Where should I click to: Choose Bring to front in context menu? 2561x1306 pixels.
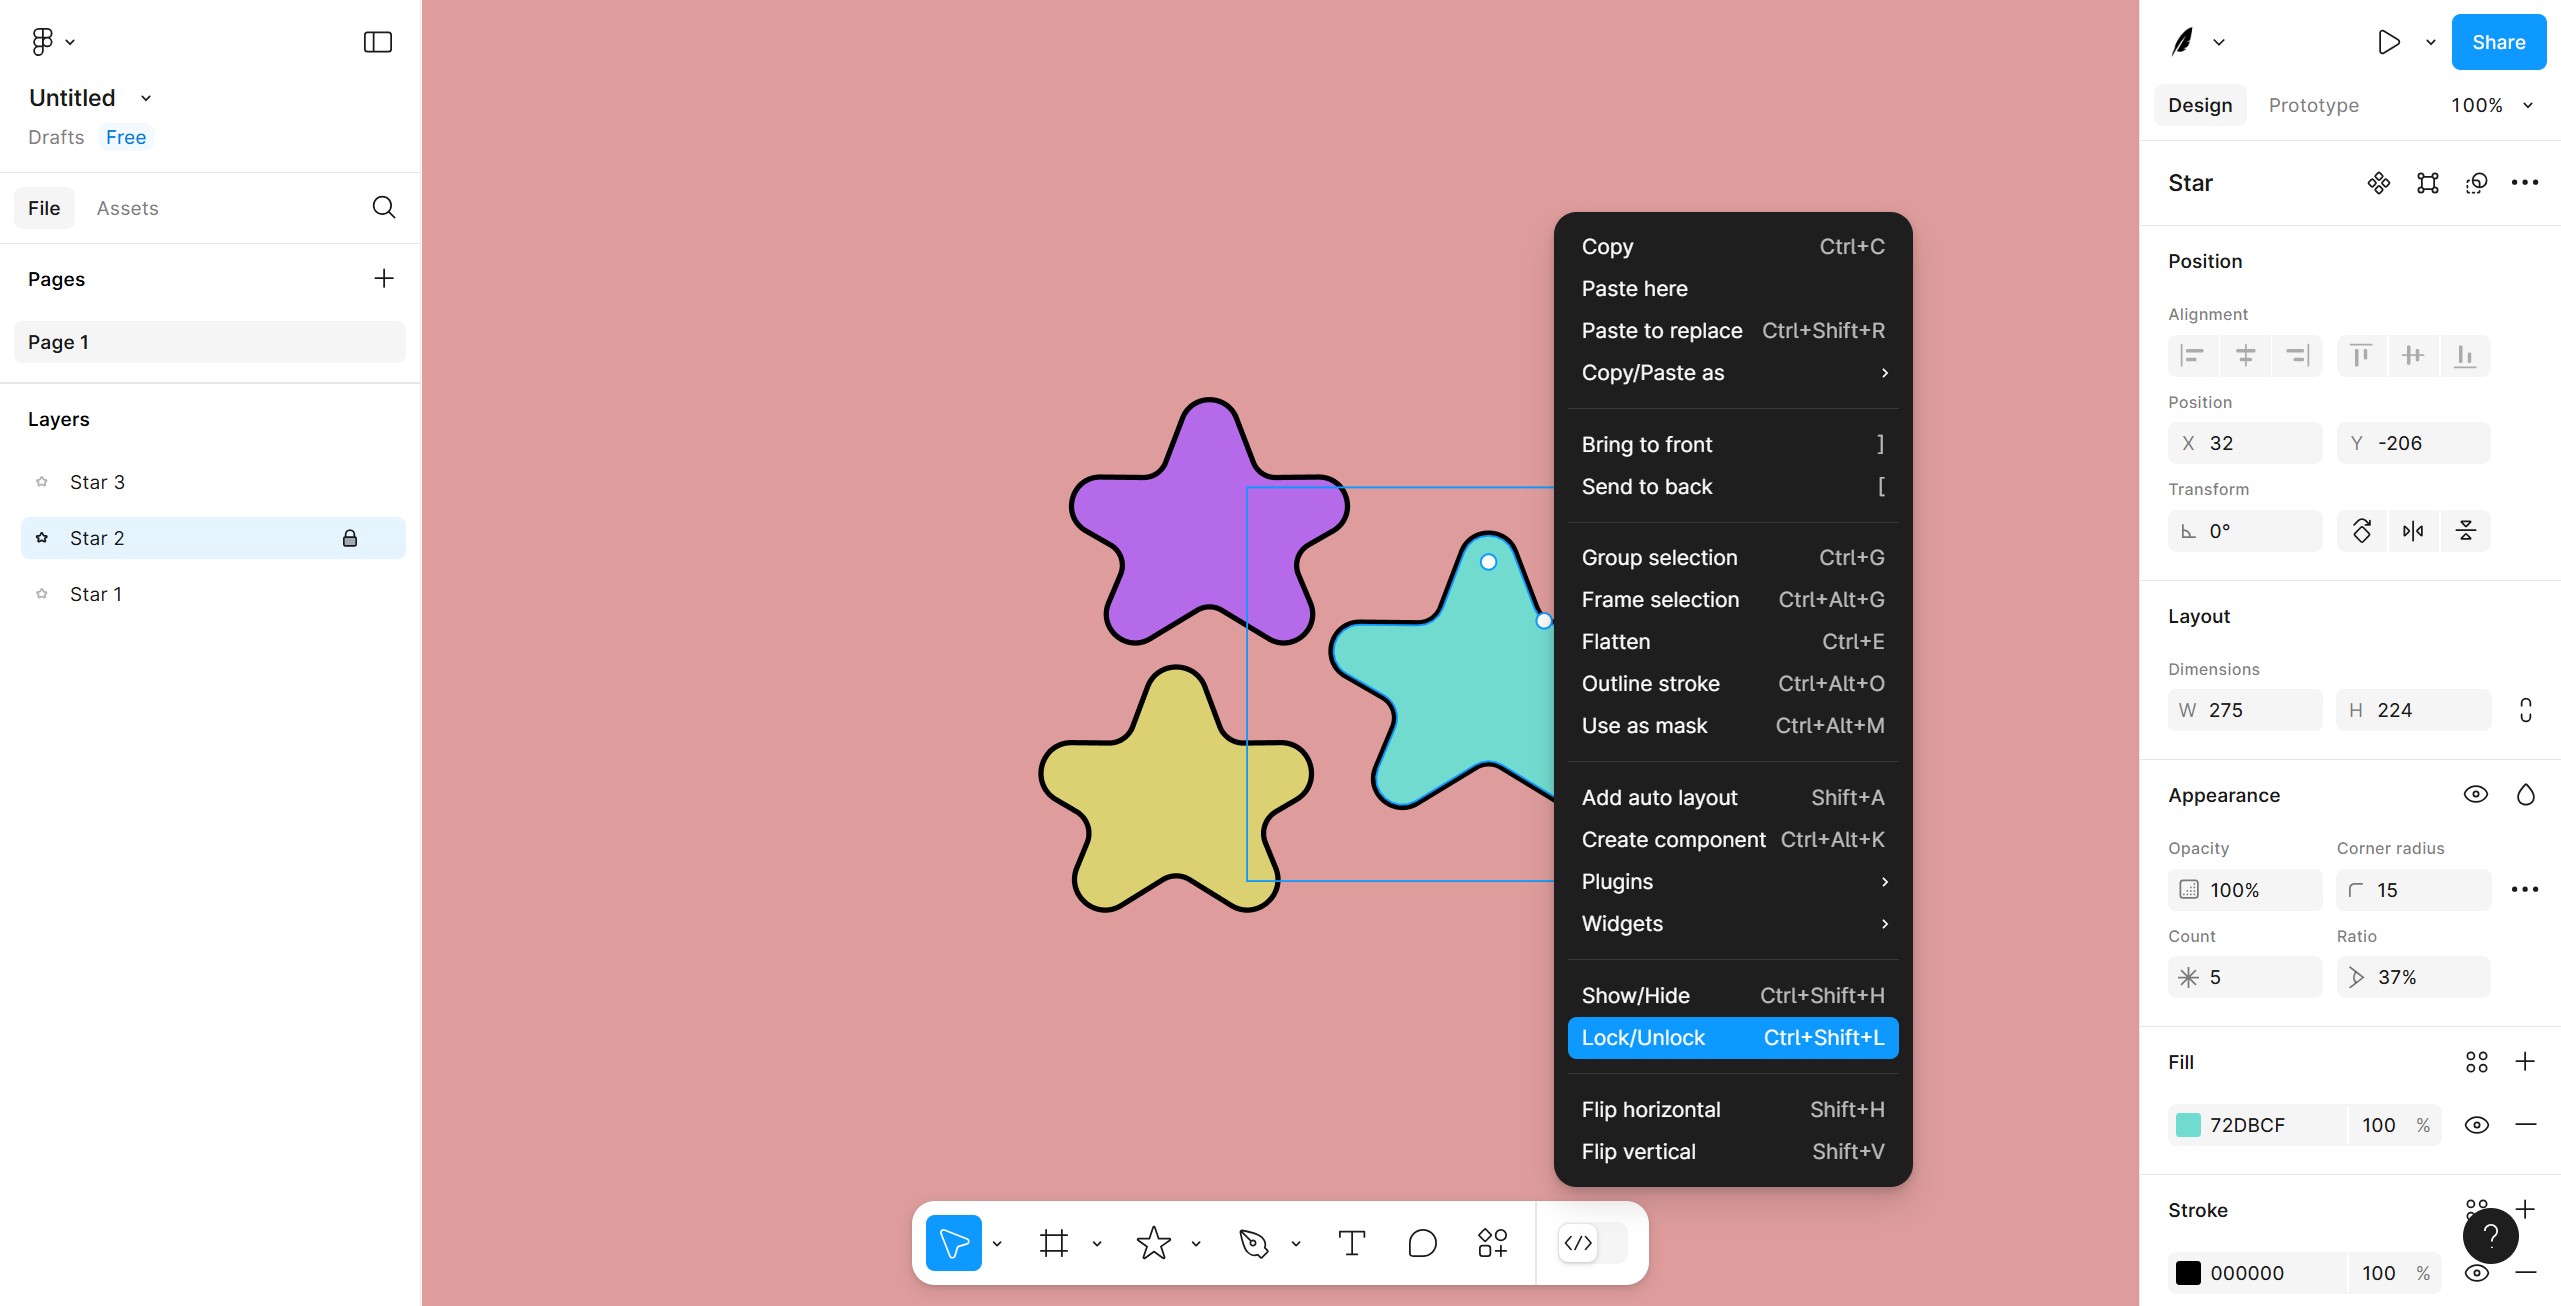1733,444
